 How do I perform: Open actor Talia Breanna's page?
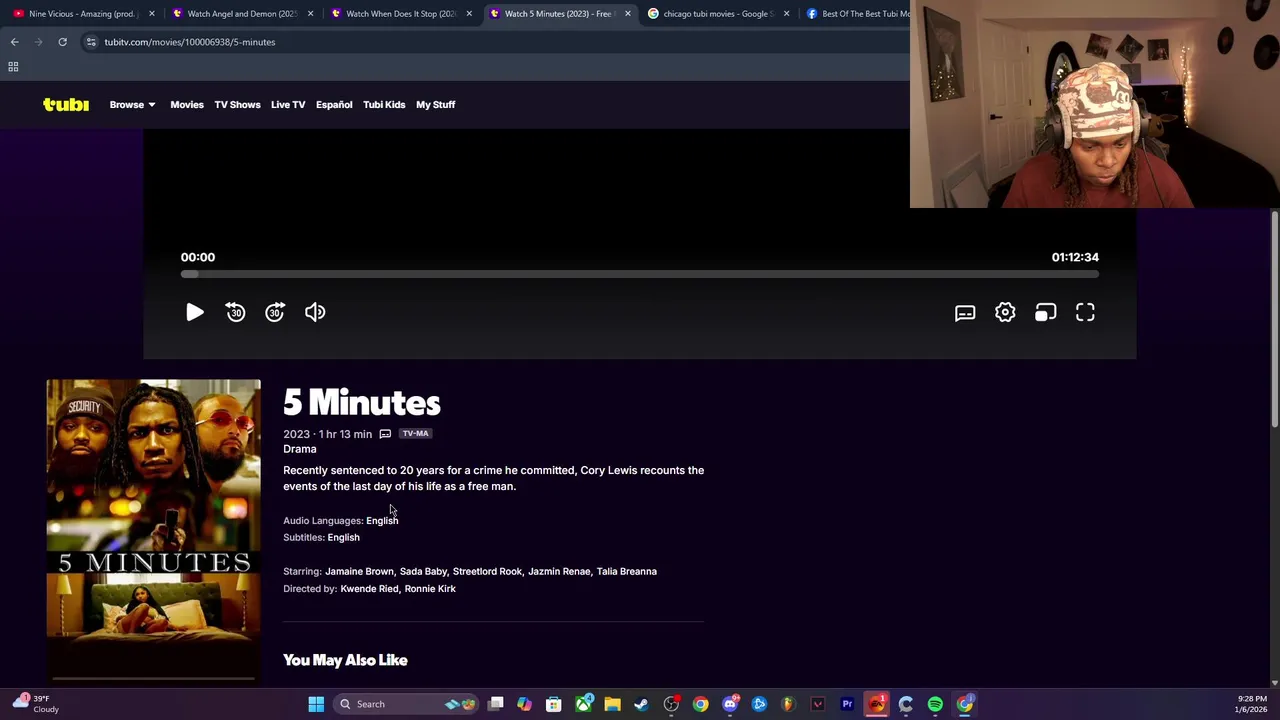click(627, 571)
